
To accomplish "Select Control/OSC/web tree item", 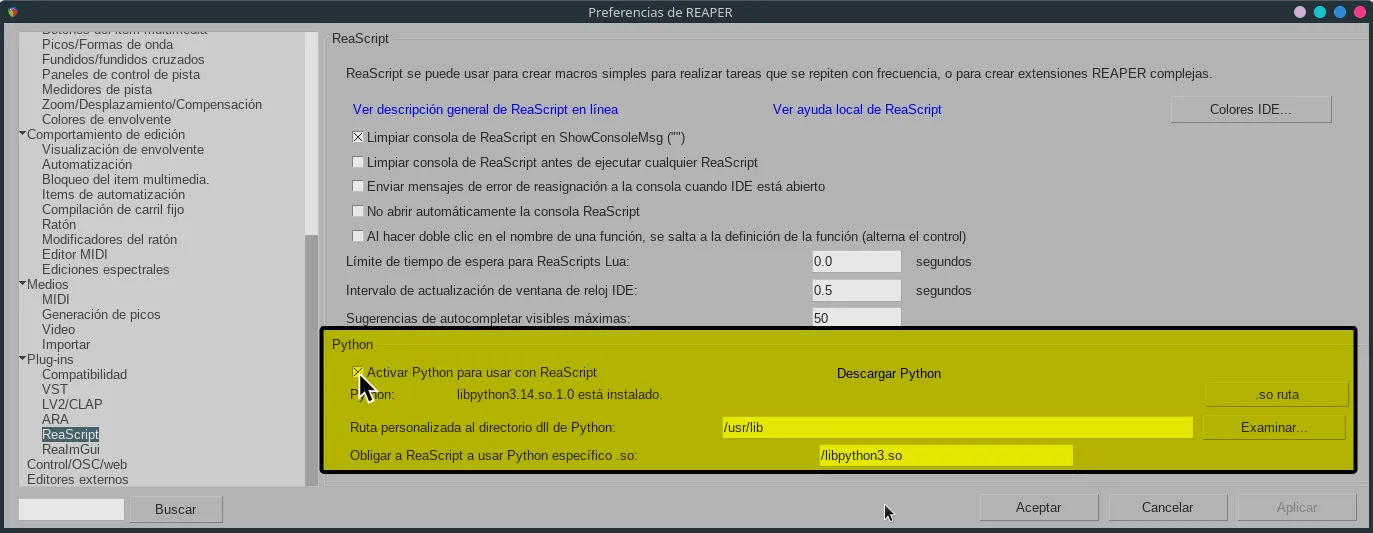I will (77, 465).
